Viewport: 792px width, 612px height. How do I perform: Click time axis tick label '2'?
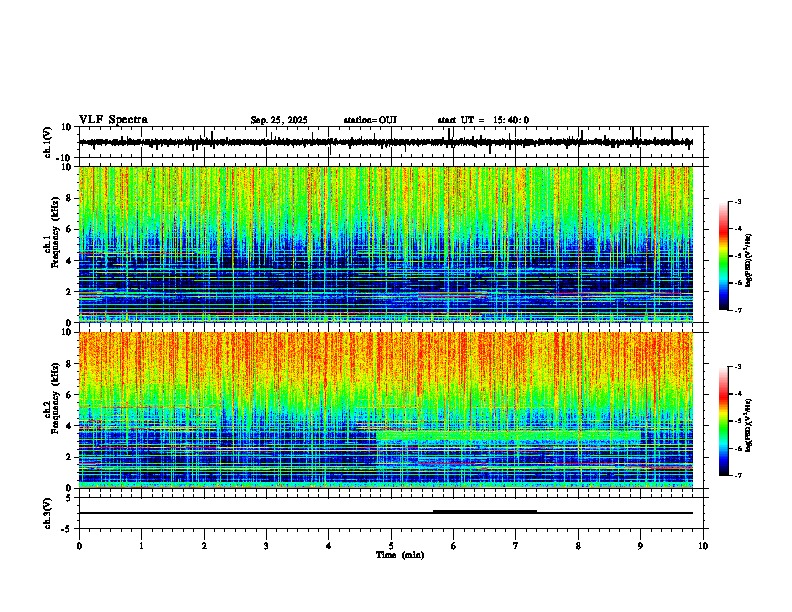204,546
